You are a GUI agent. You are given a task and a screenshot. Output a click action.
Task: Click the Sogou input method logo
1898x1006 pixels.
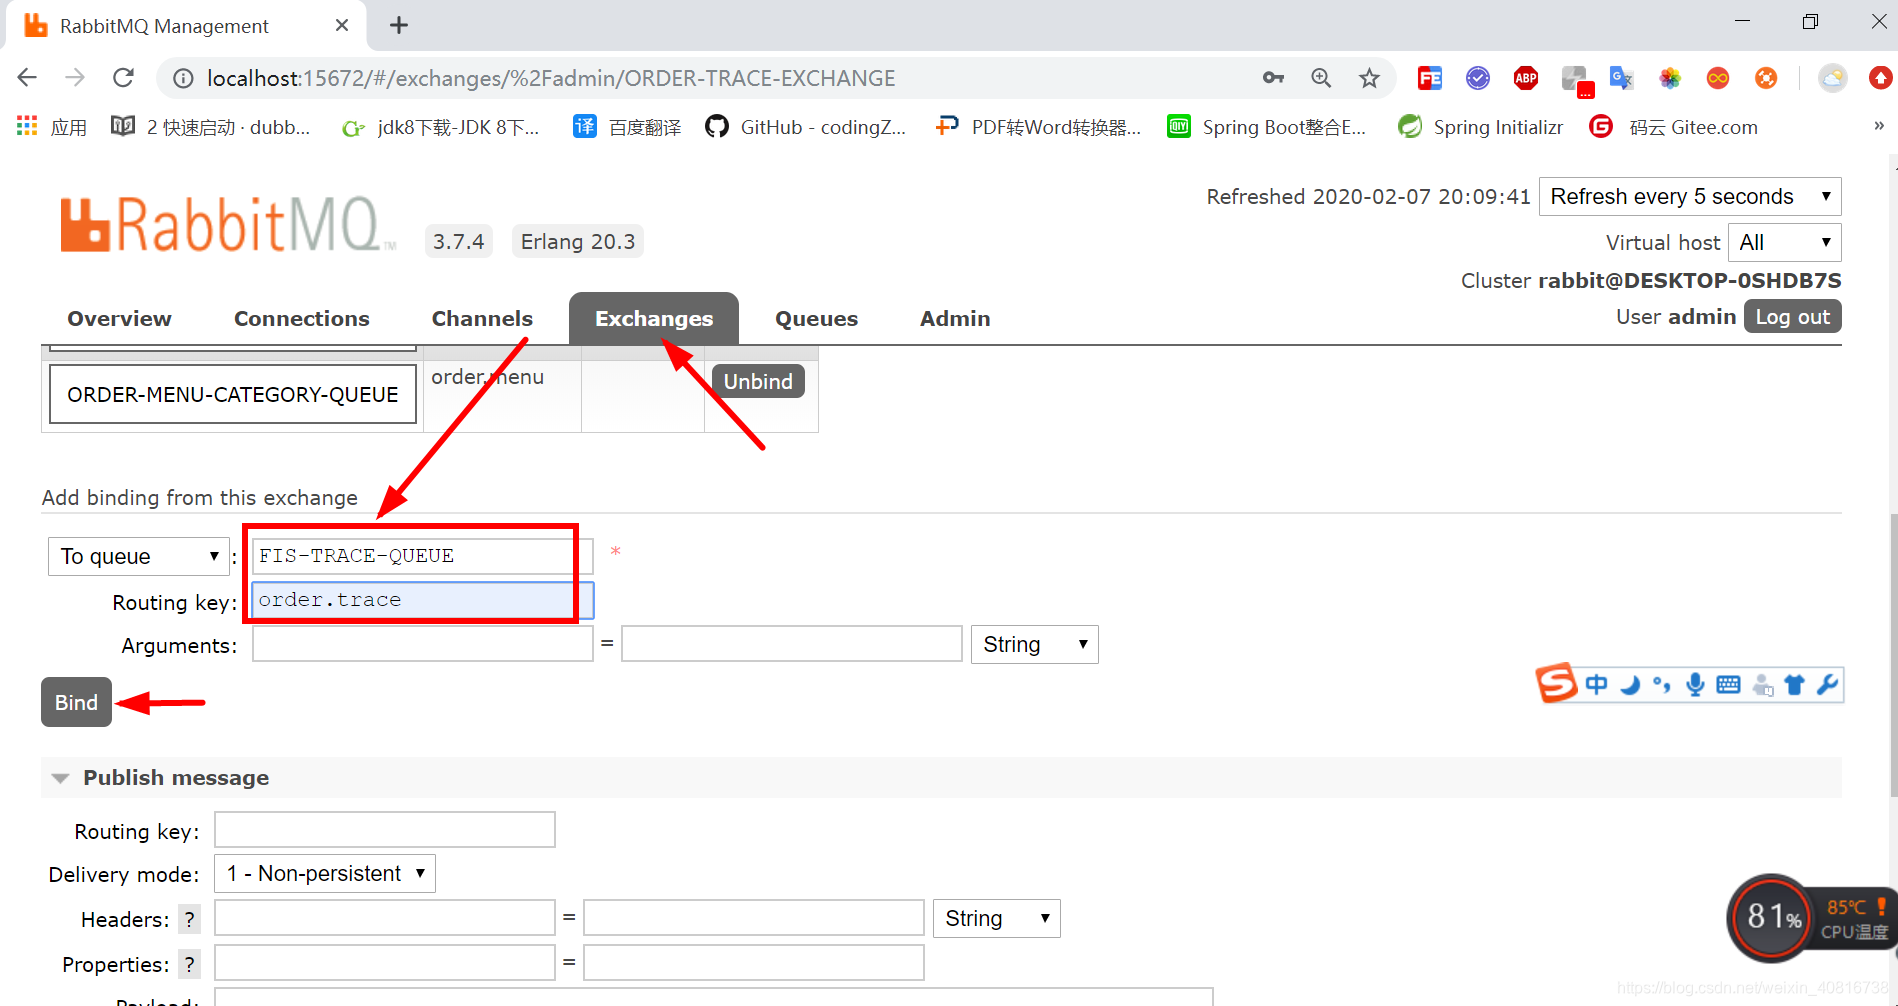coord(1556,684)
